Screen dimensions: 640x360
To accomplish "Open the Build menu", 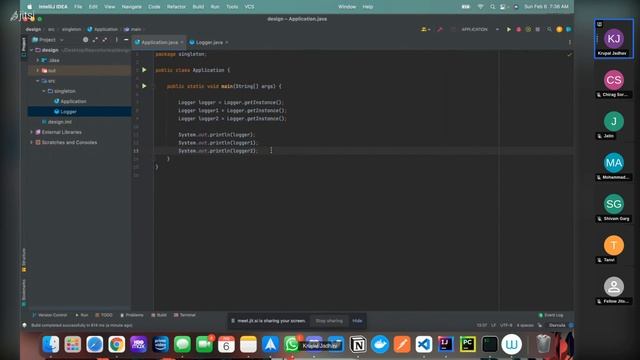I will point(198,7).
